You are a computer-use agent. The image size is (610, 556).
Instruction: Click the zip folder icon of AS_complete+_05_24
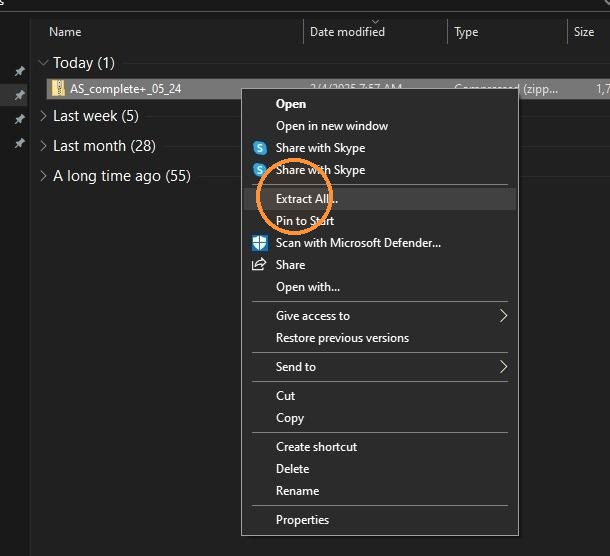pyautogui.click(x=58, y=88)
